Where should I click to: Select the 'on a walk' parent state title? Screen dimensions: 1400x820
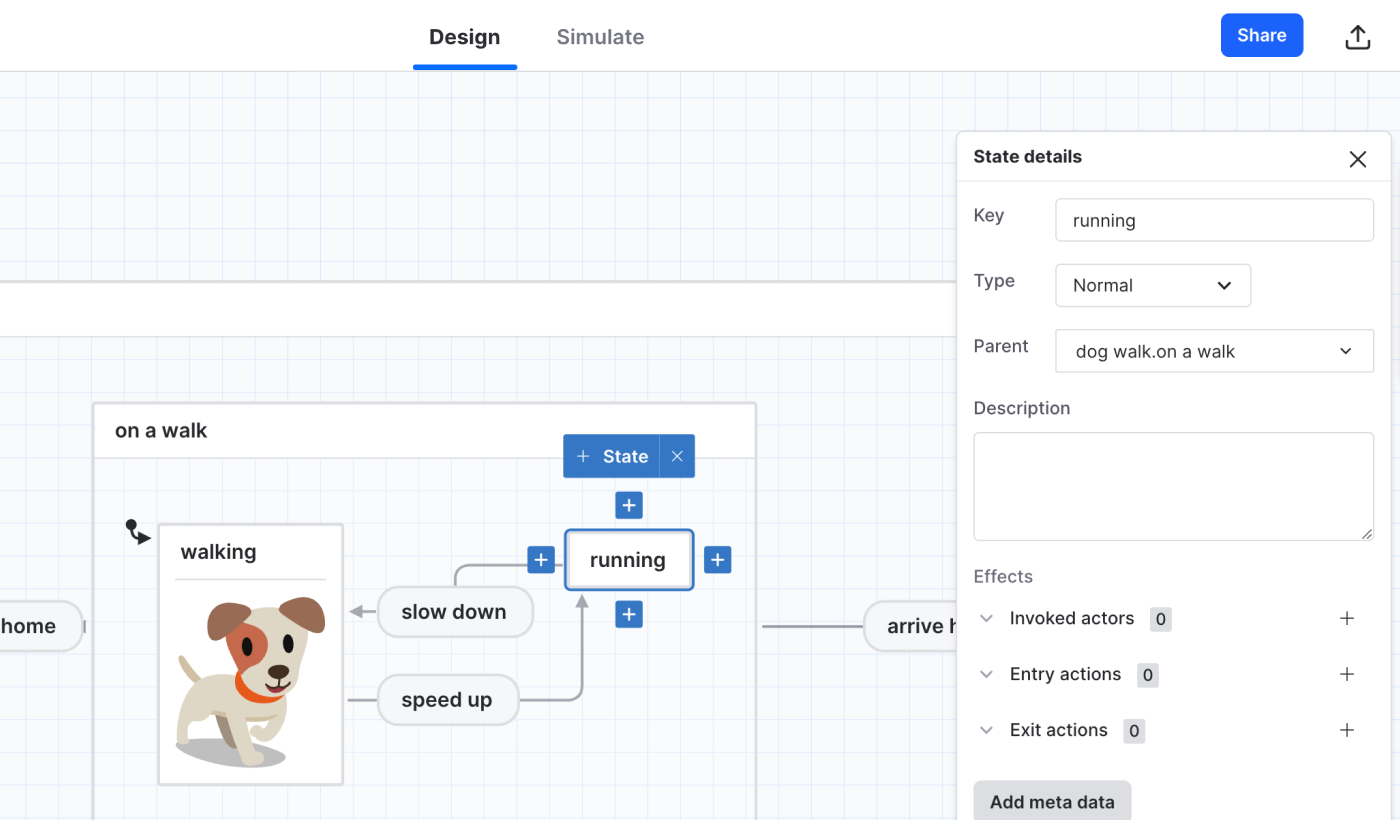tap(161, 431)
